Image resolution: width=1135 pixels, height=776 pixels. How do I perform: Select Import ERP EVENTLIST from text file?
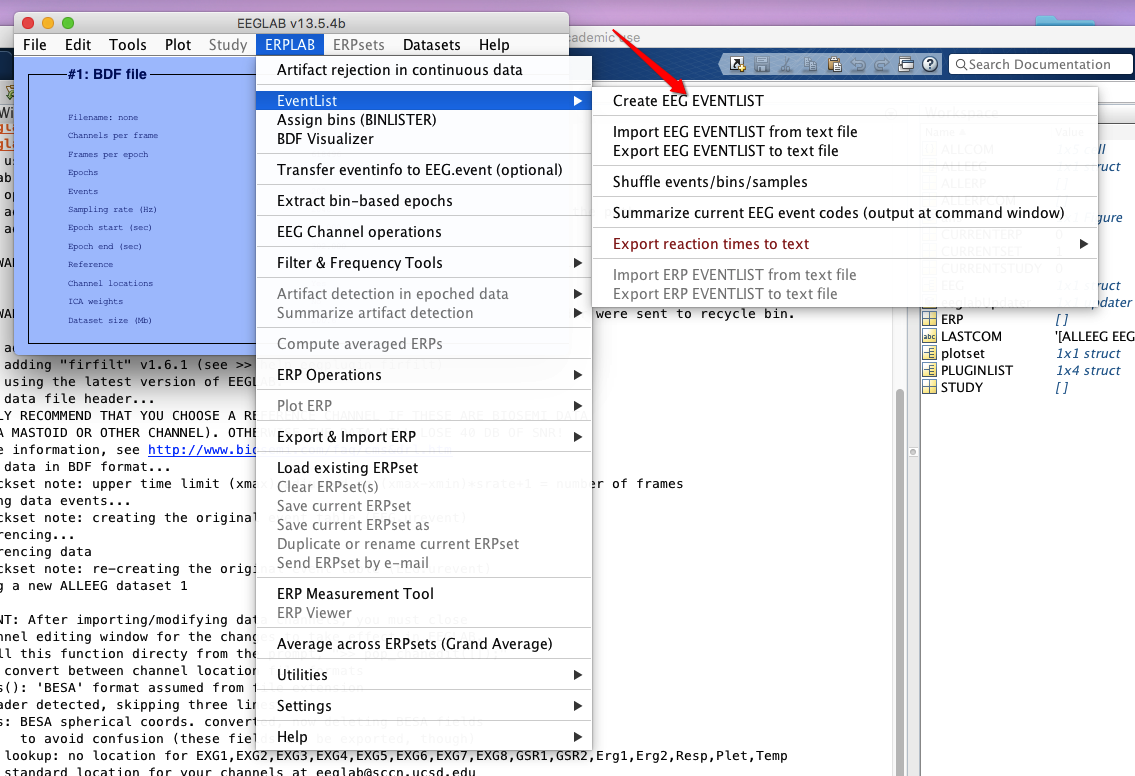[845, 275]
